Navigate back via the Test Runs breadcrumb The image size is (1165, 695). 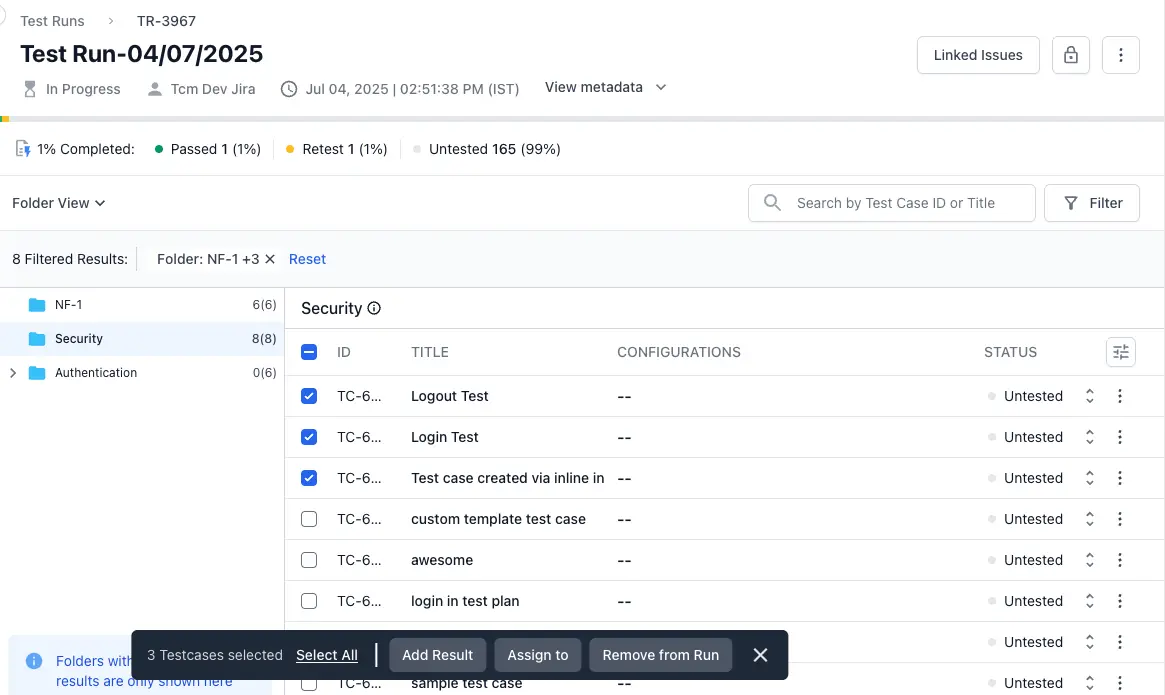(x=52, y=20)
